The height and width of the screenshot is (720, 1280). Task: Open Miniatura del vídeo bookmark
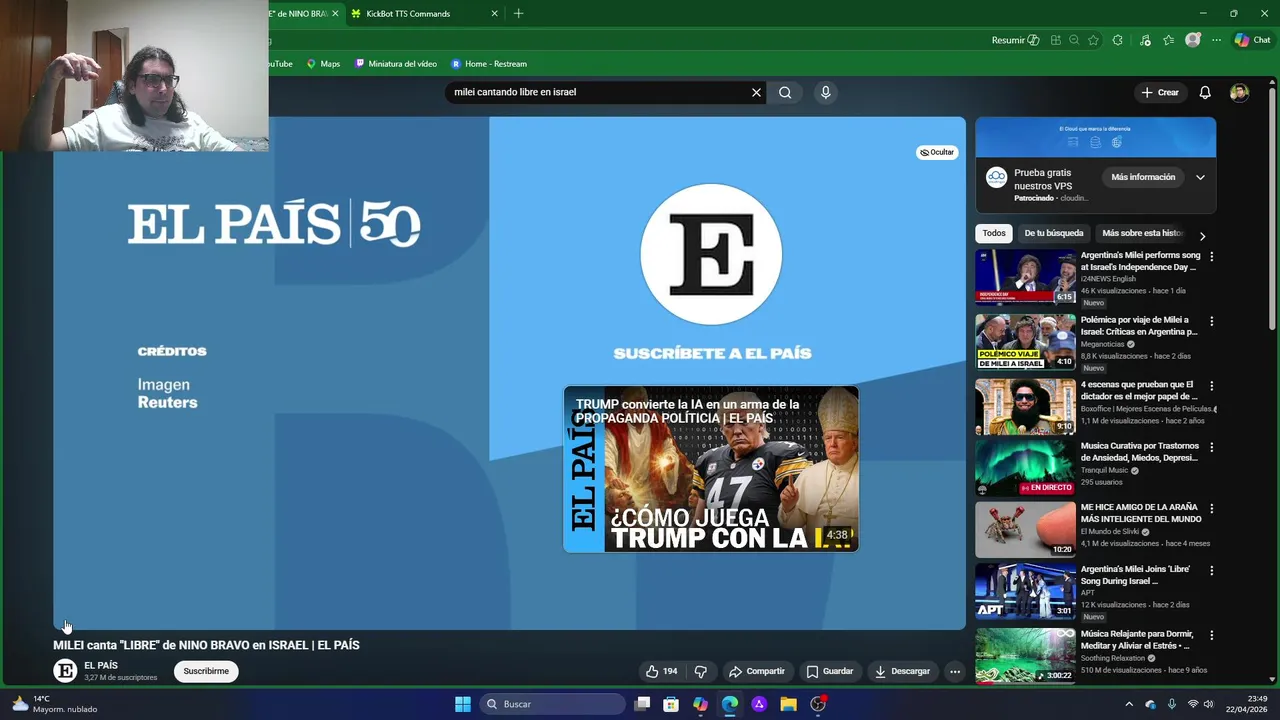click(396, 64)
